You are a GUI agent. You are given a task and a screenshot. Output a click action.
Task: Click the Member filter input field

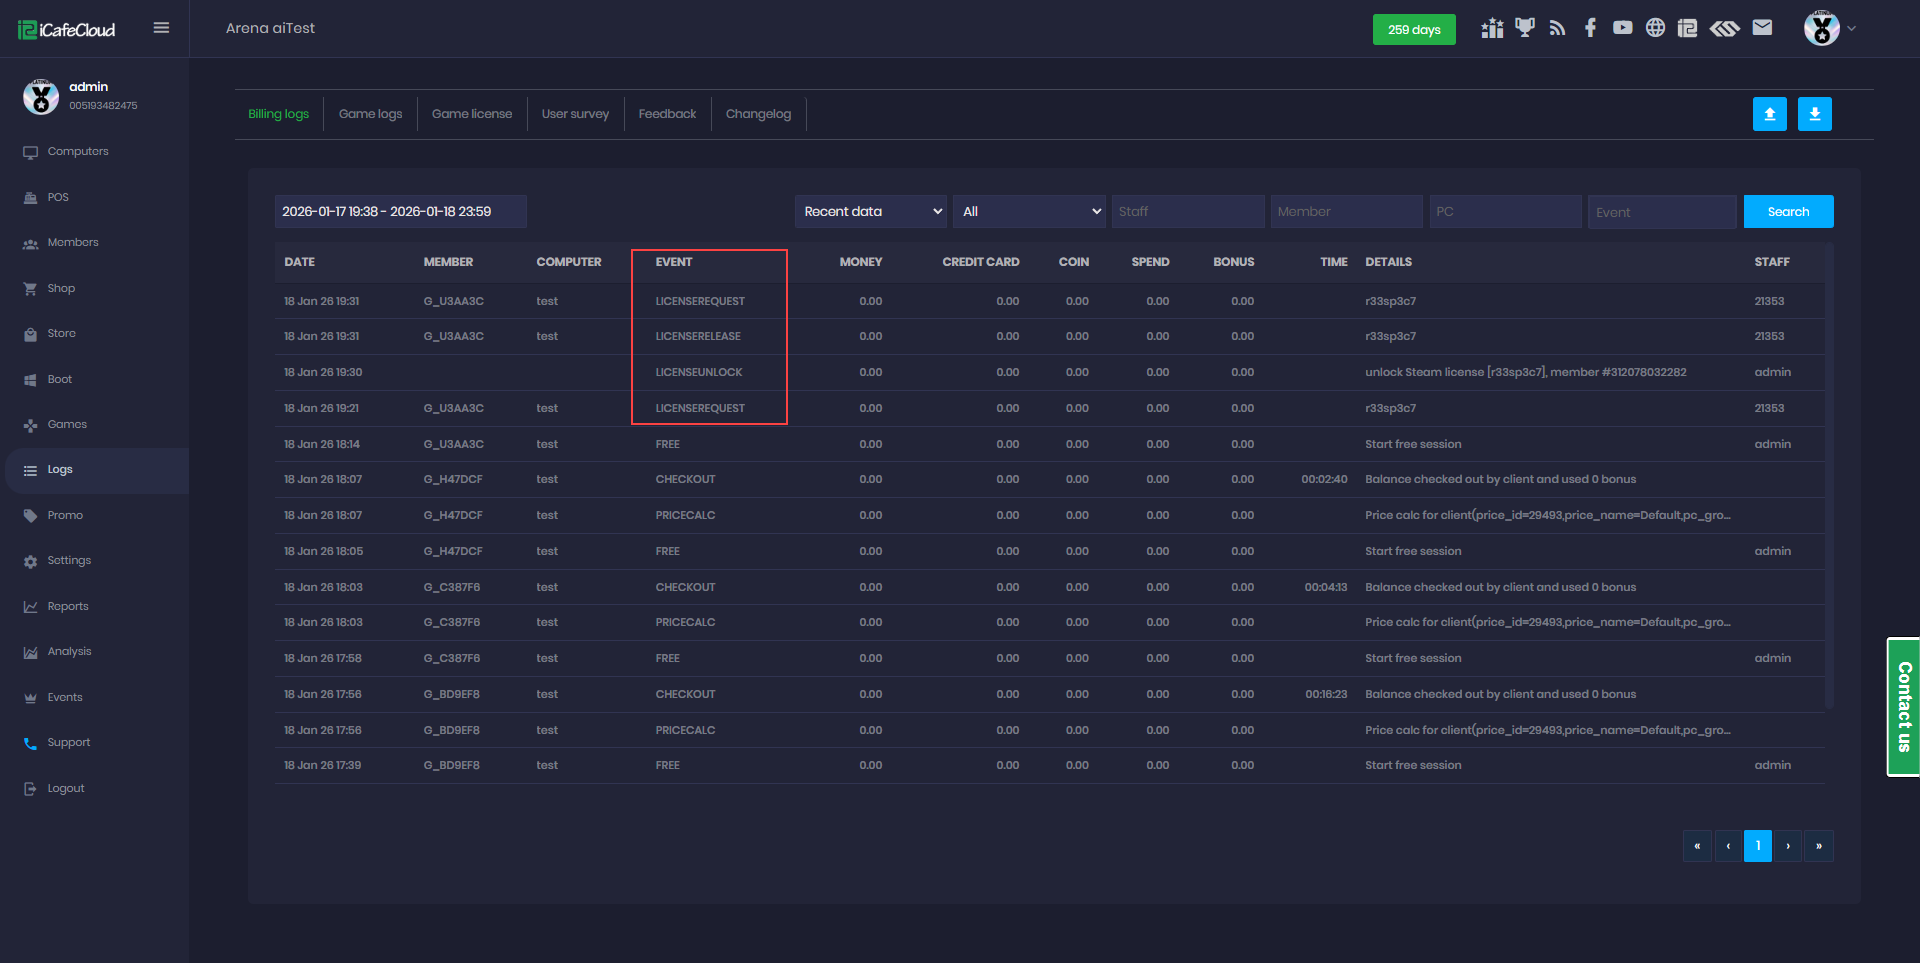(1345, 212)
